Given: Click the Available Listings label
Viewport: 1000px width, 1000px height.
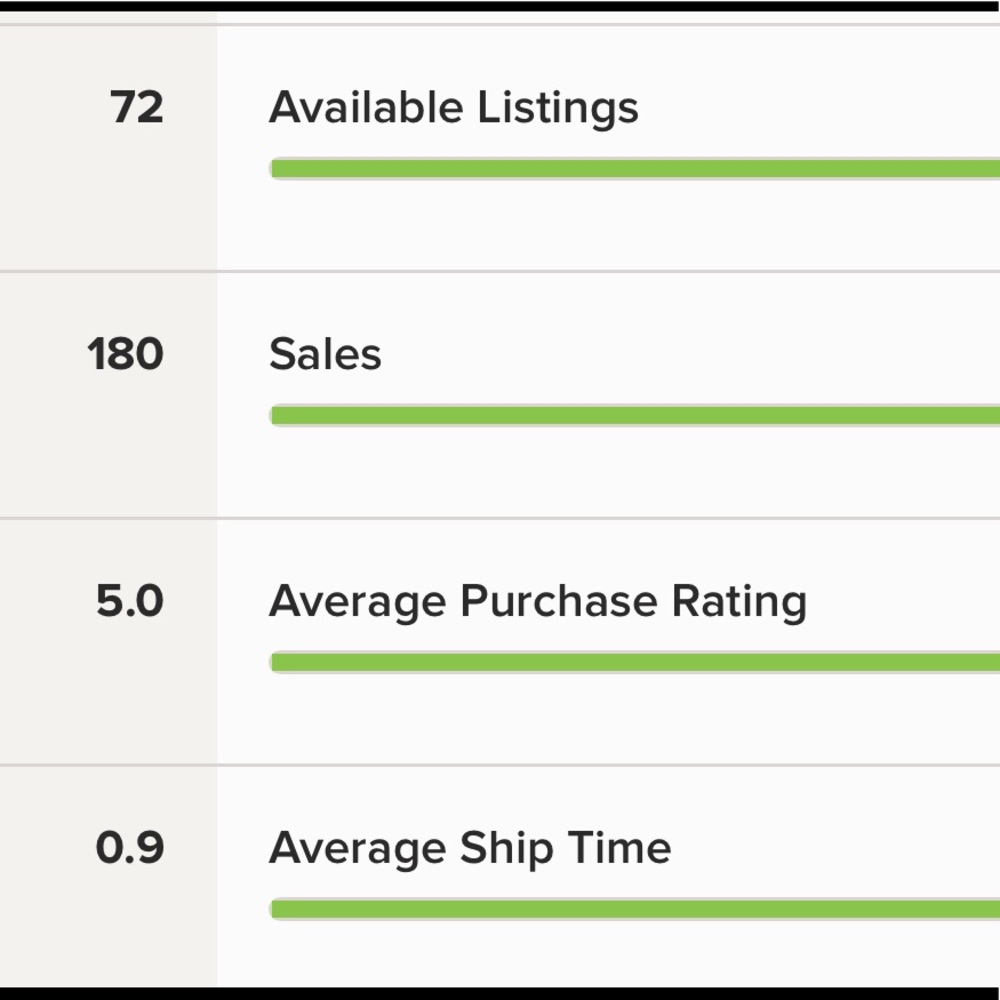Looking at the screenshot, I should 453,108.
